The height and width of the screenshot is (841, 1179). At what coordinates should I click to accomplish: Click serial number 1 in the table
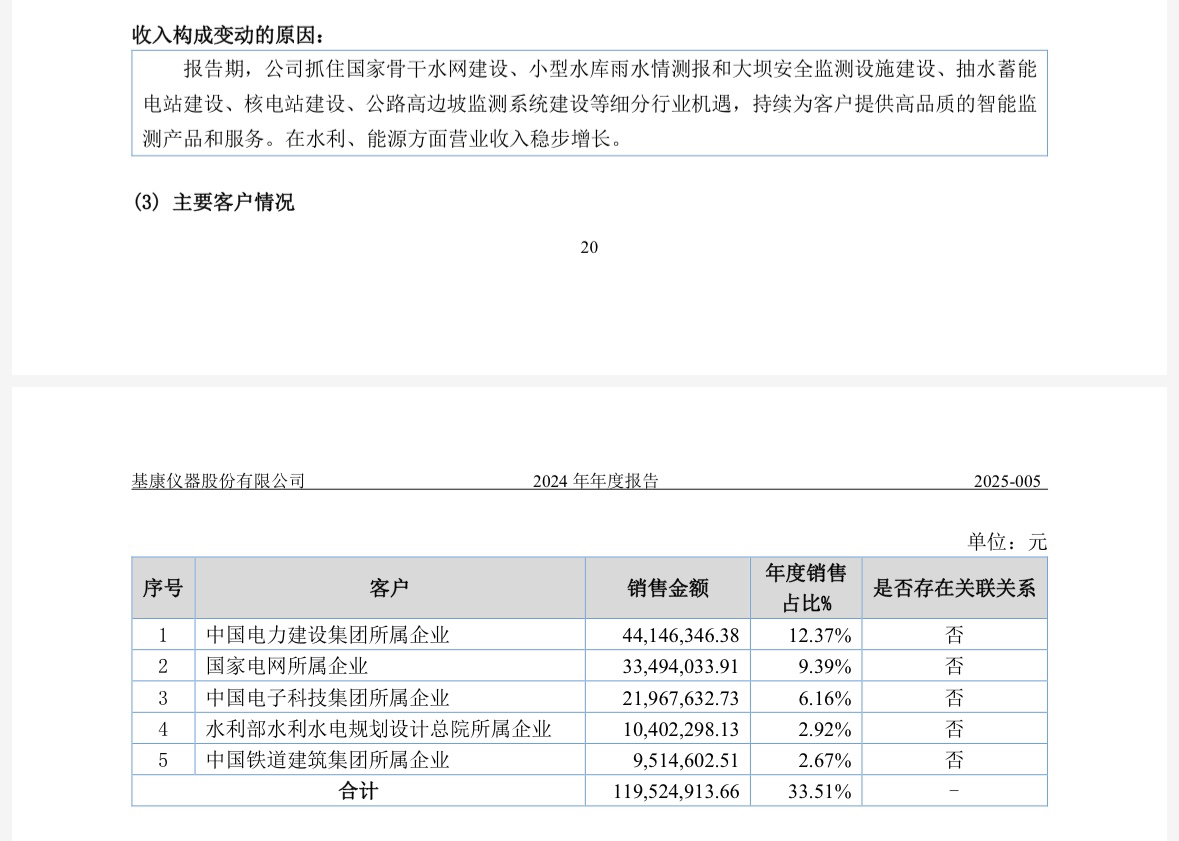coord(163,636)
